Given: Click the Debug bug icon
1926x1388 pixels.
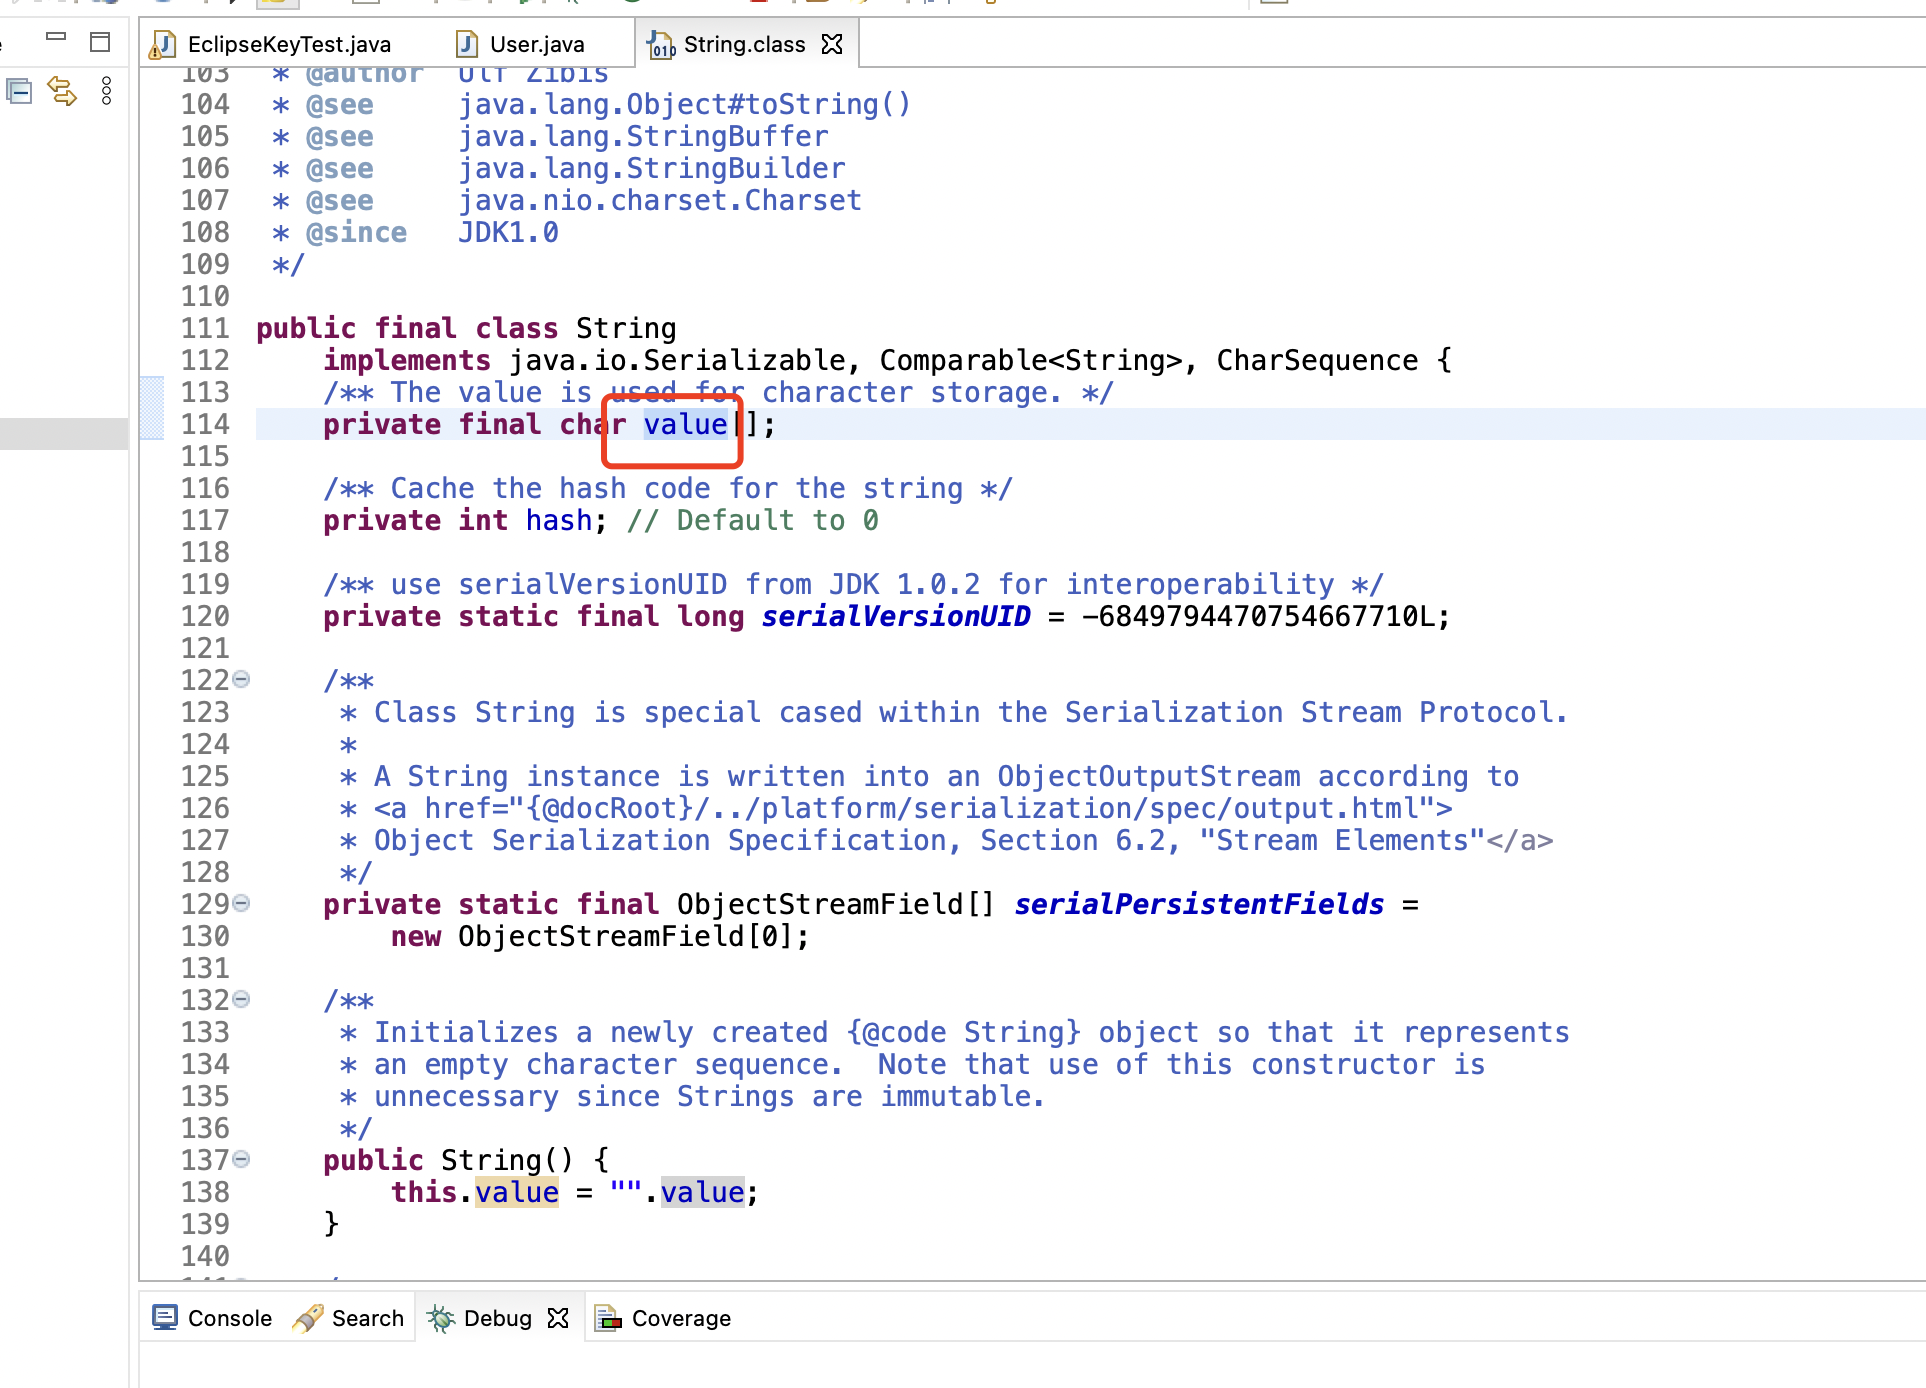Looking at the screenshot, I should (x=441, y=1318).
